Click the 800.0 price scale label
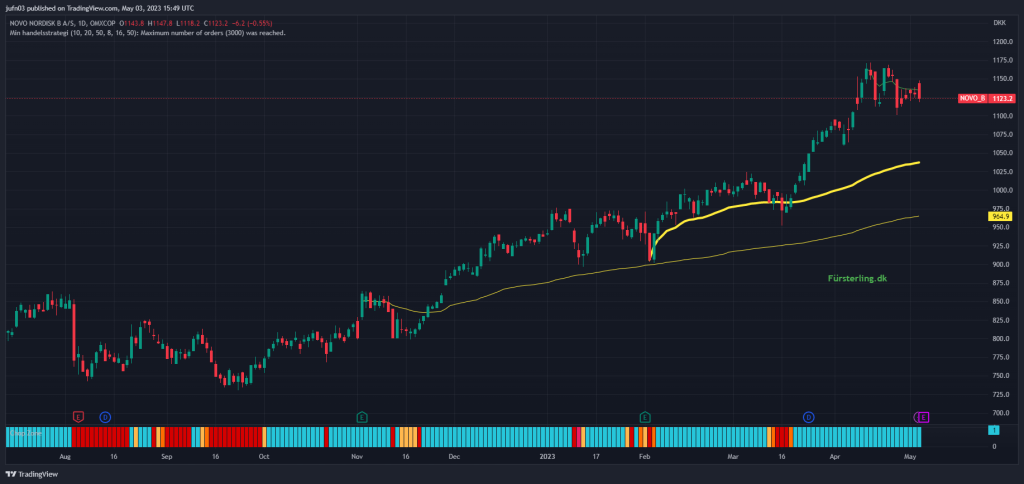Screen dimensions: 1024x484 1000,339
